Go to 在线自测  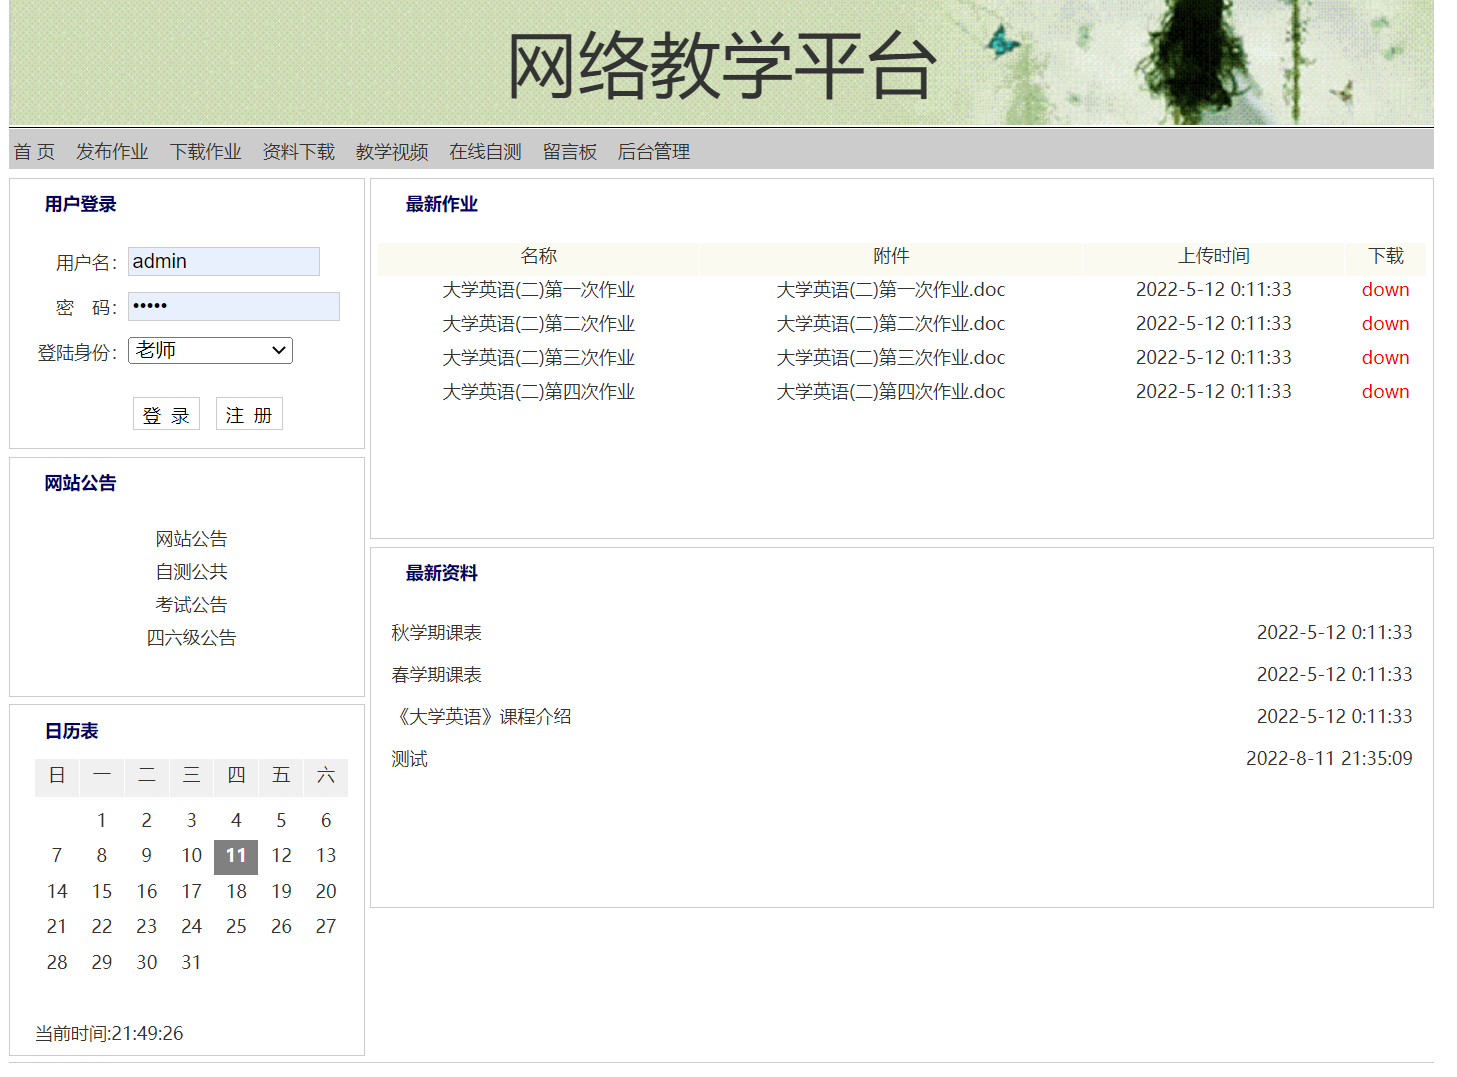(485, 151)
